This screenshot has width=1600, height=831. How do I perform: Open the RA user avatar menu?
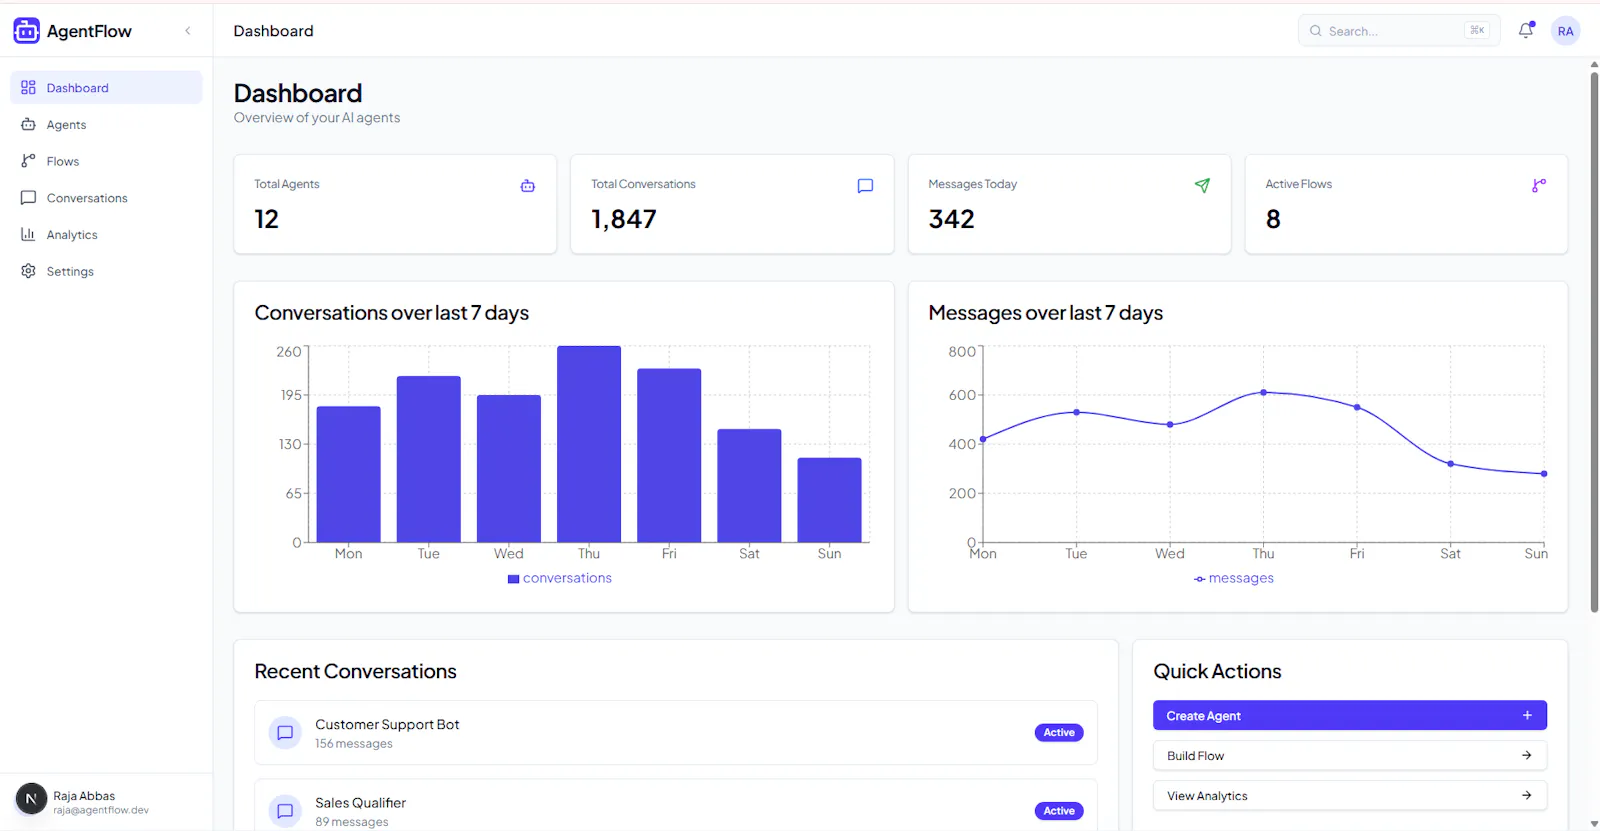point(1565,31)
